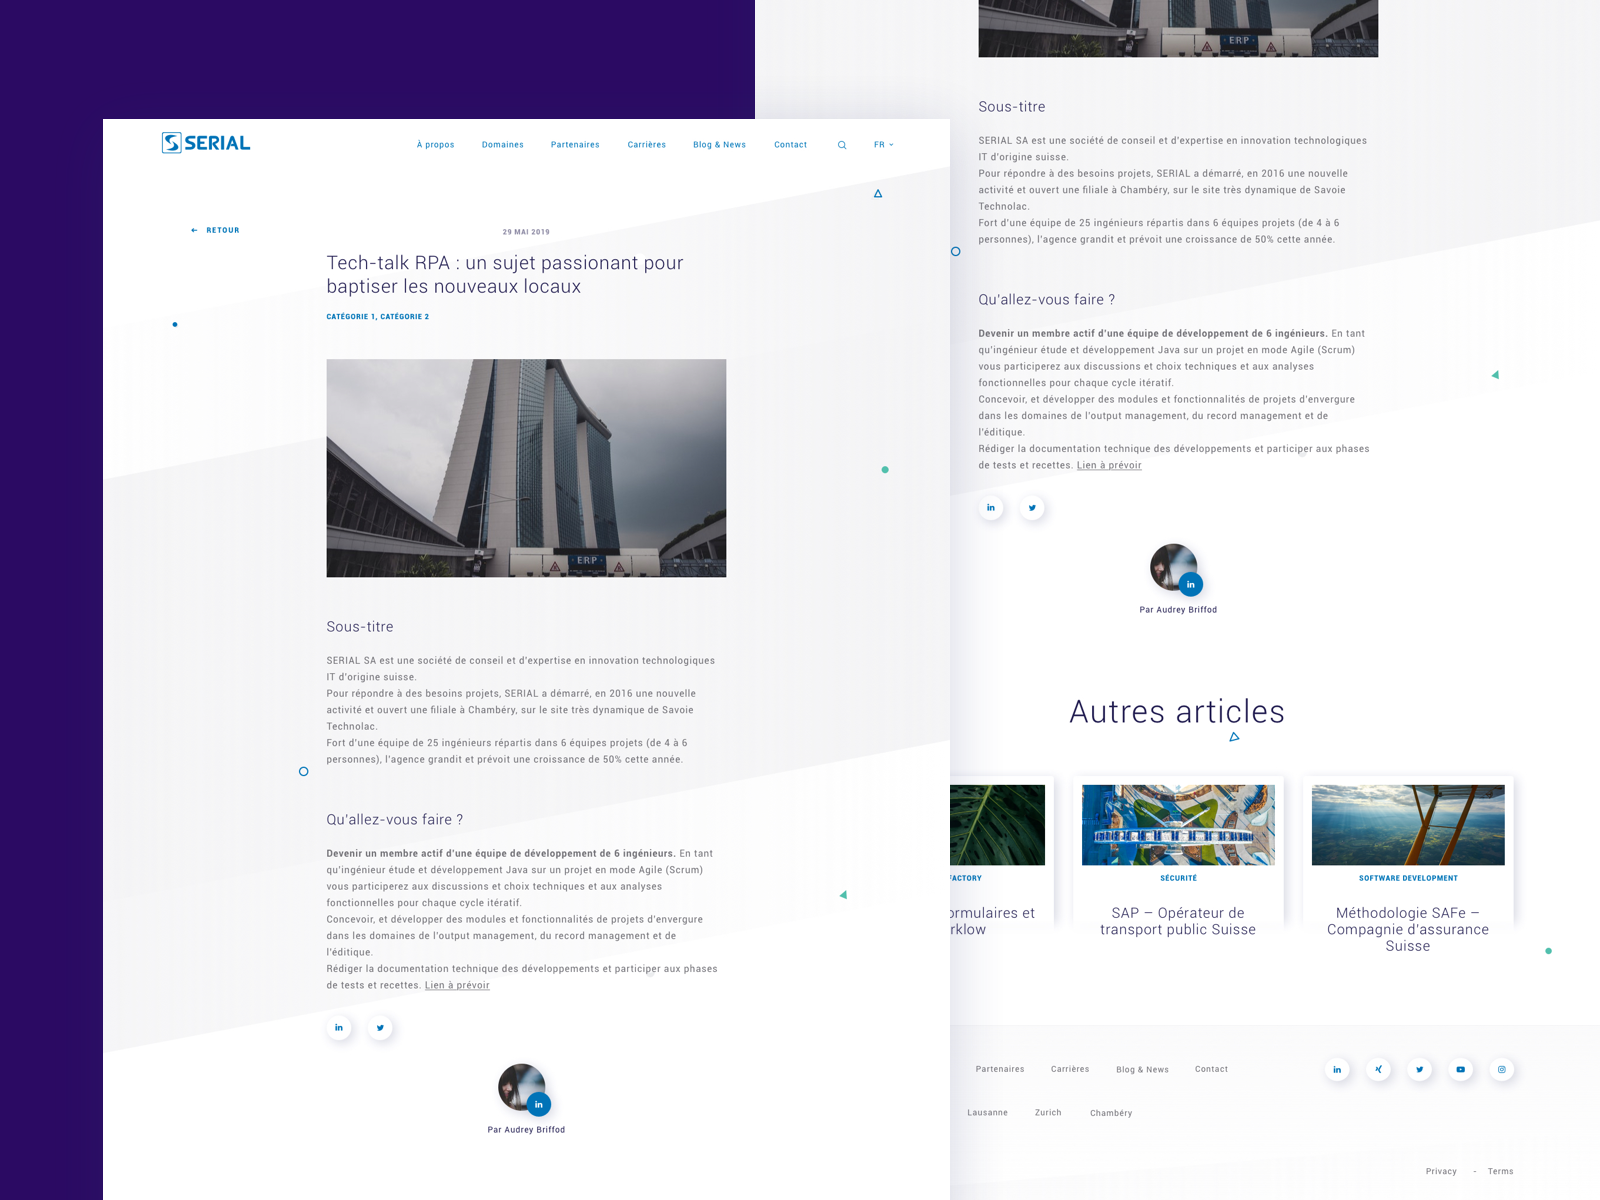Open the YouTube icon in the footer
The image size is (1600, 1200).
tap(1460, 1069)
